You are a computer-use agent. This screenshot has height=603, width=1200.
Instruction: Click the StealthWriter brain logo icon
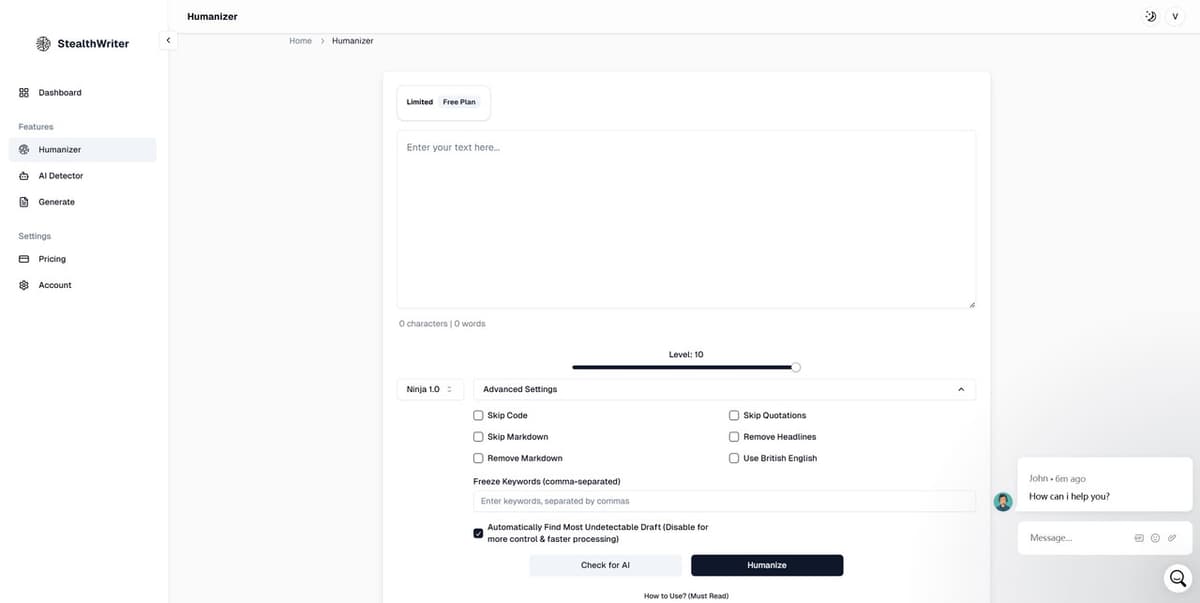tap(43, 44)
